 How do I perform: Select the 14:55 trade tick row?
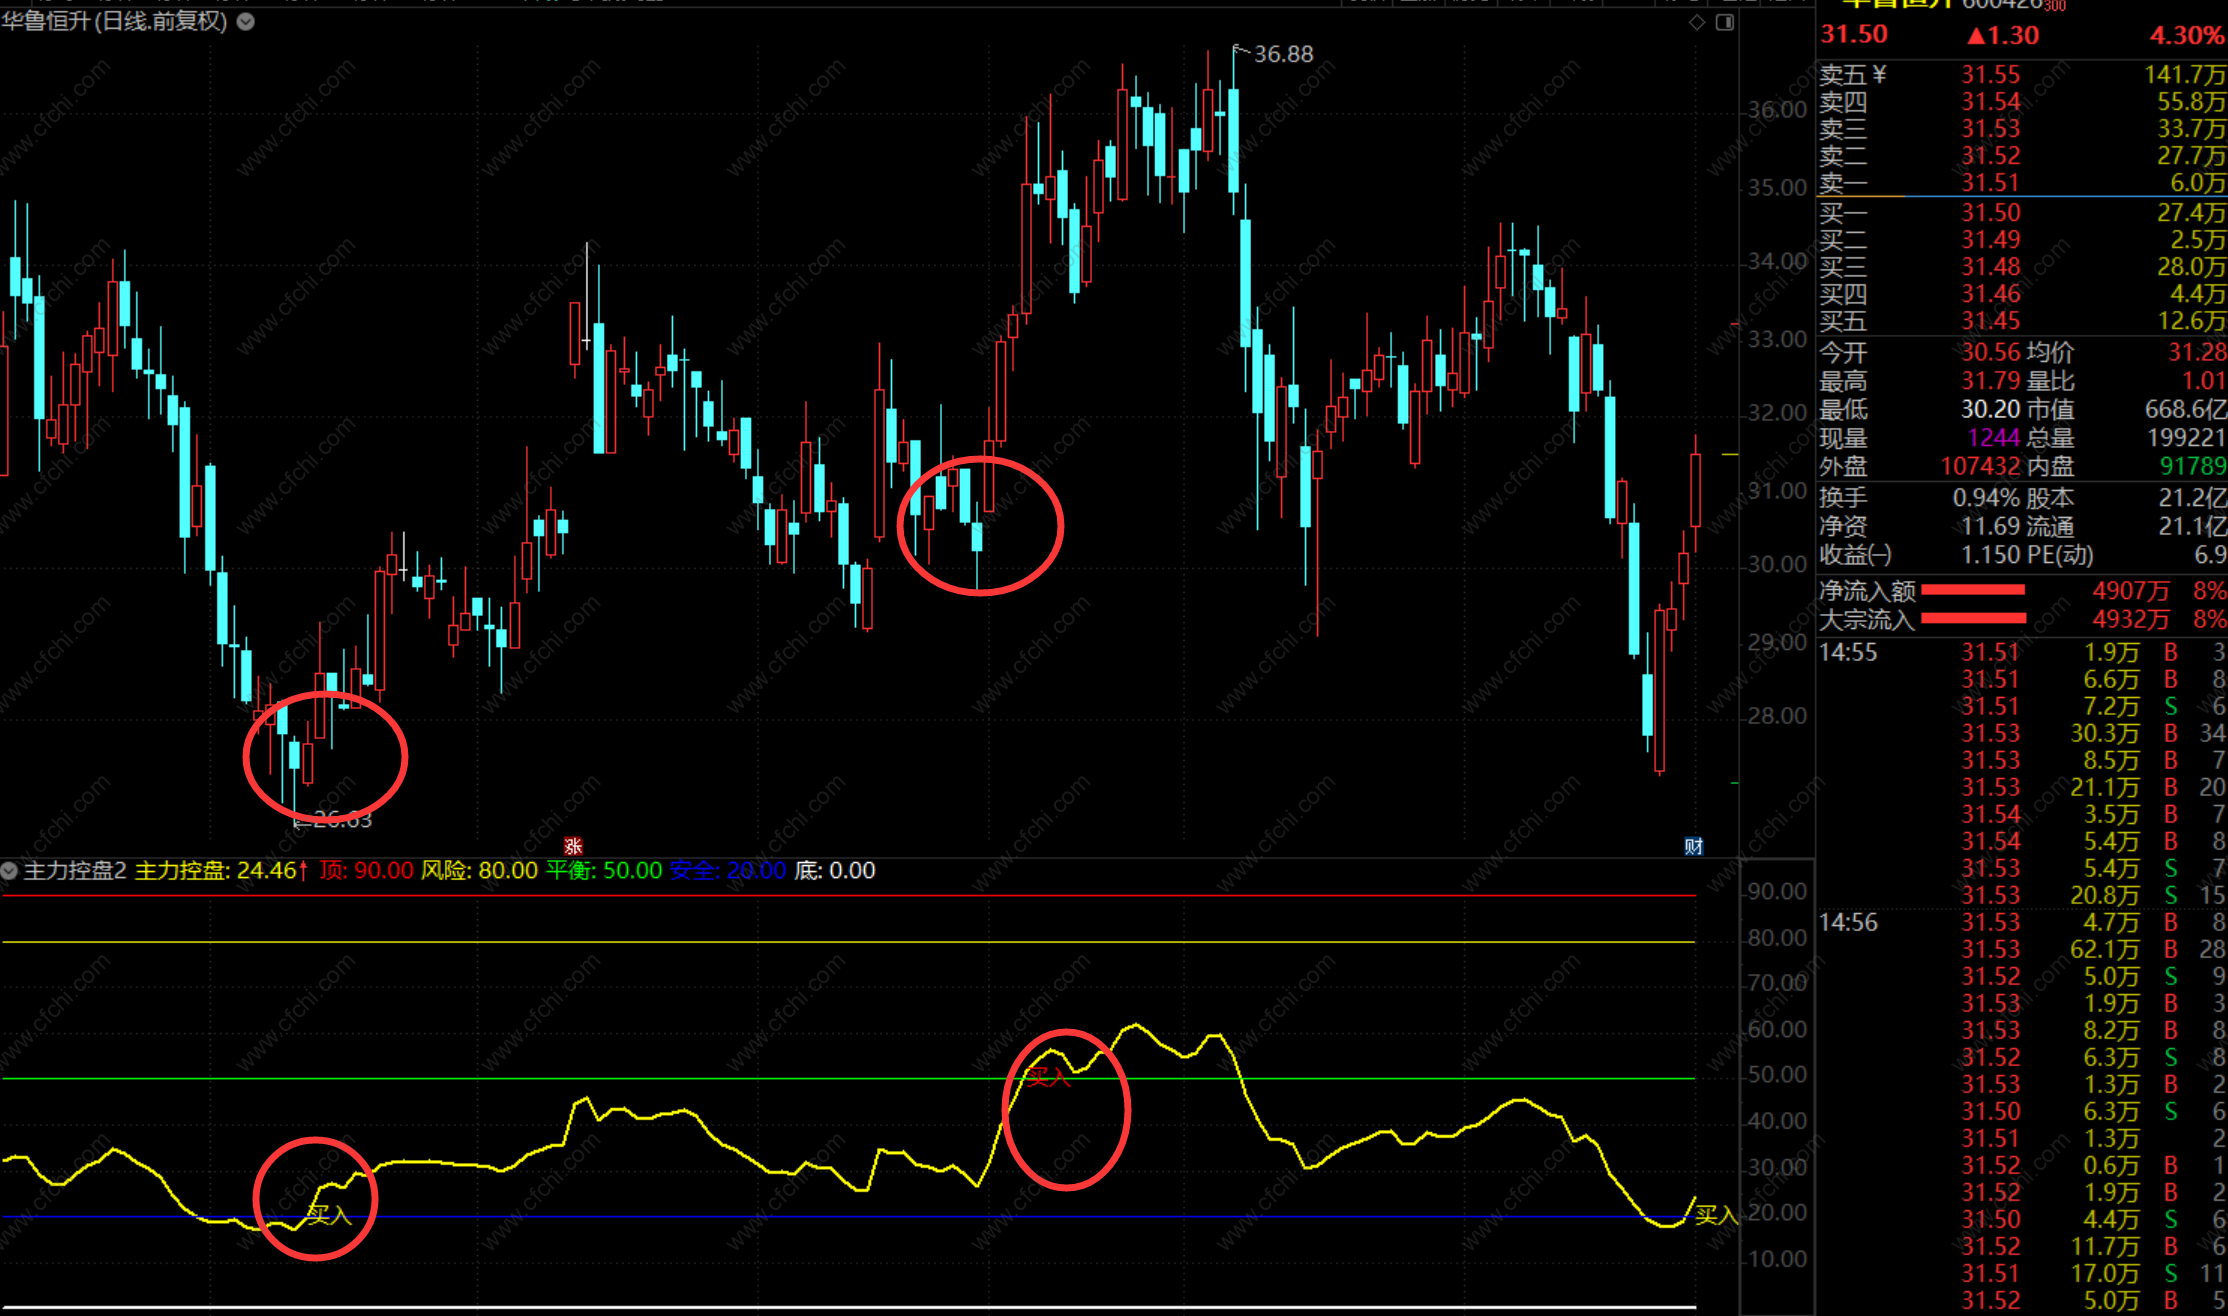coord(1848,653)
